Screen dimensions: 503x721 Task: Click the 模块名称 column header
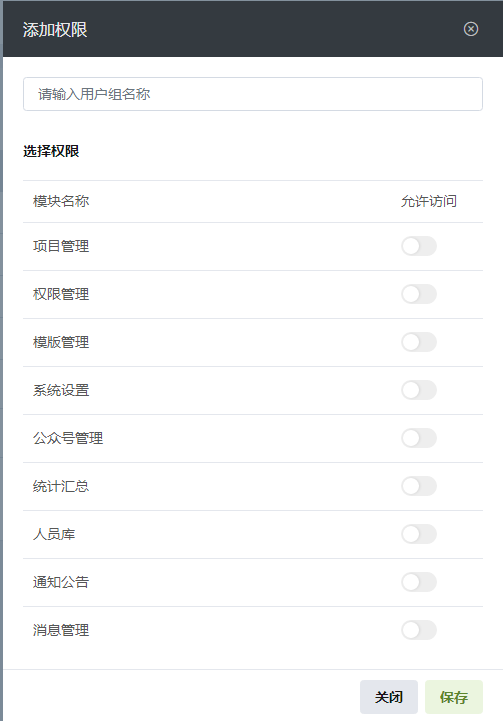point(61,201)
